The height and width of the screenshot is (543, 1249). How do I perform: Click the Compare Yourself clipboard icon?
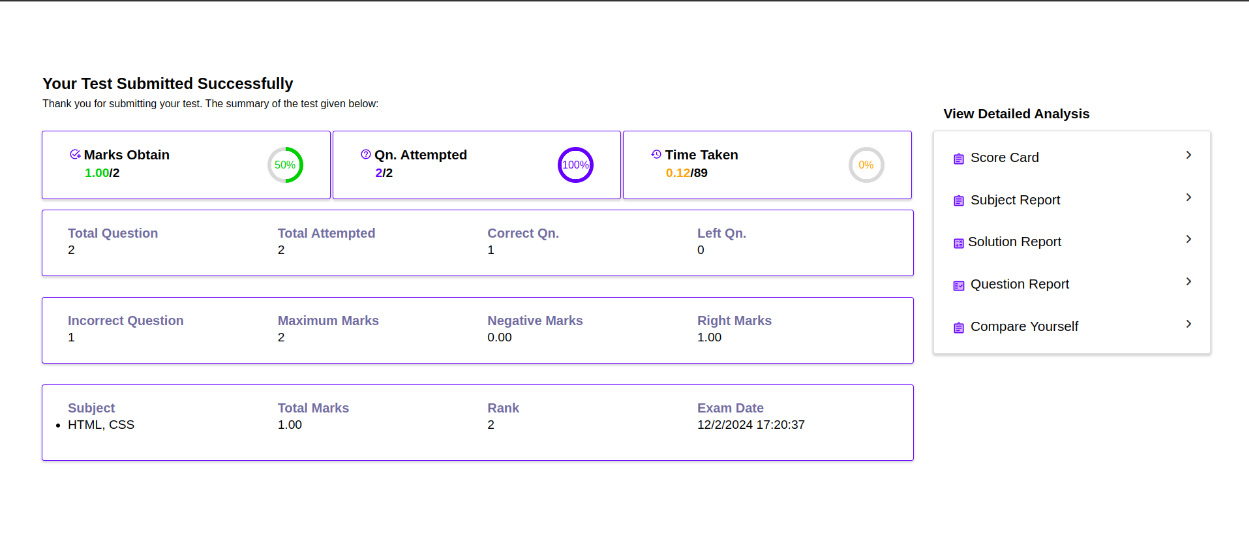pos(959,327)
